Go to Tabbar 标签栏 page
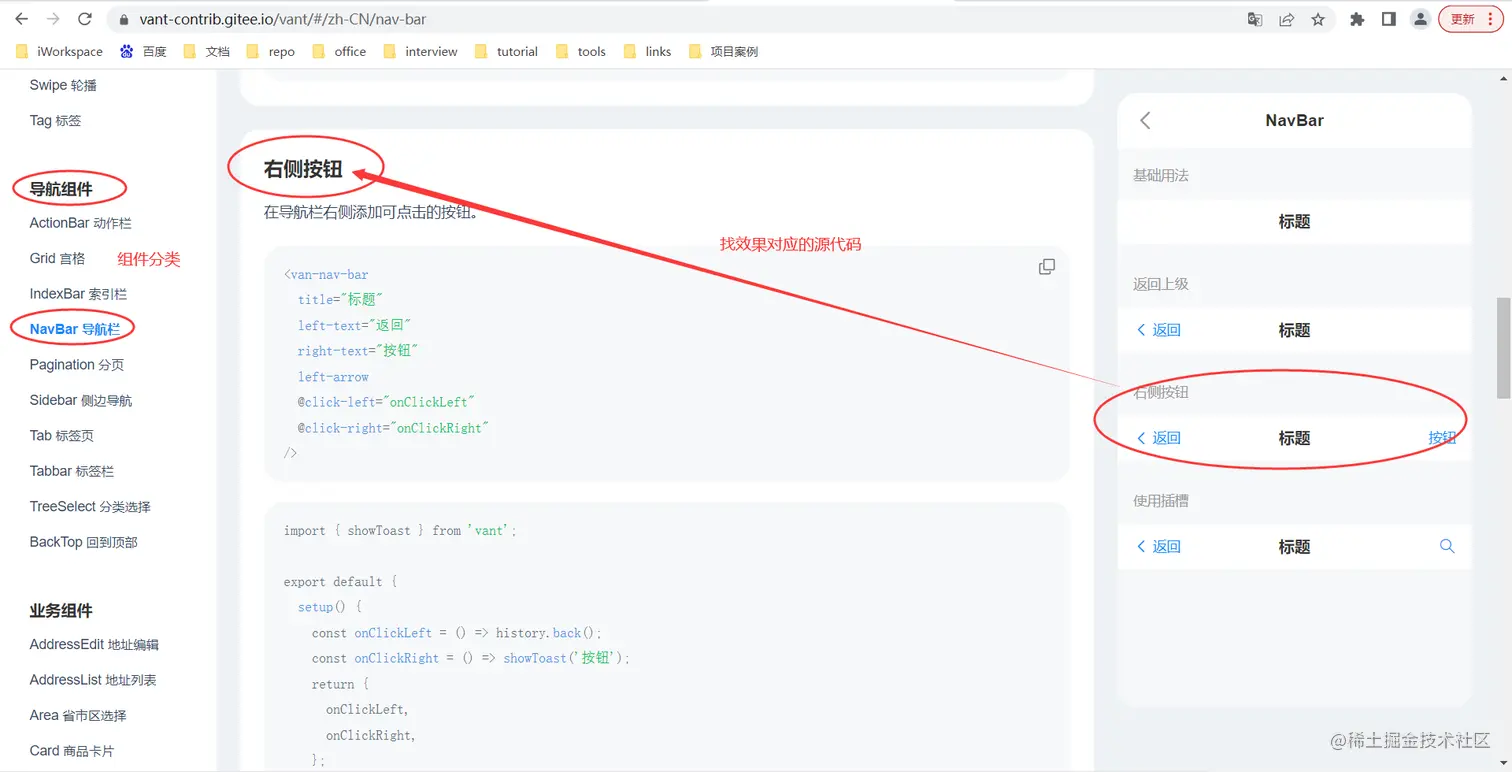The image size is (1512, 772). tap(72, 471)
